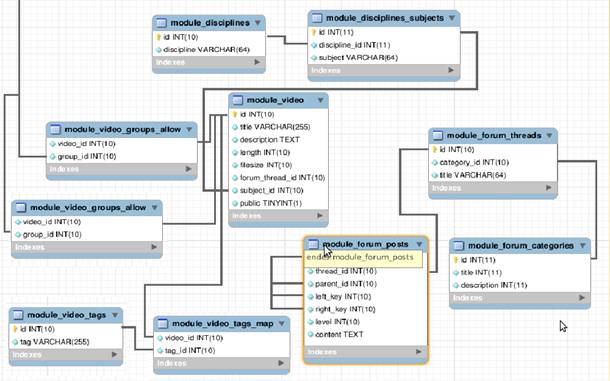This screenshot has width=610, height=381.
Task: Select the category_id column in module_forum_threads
Action: coord(470,163)
